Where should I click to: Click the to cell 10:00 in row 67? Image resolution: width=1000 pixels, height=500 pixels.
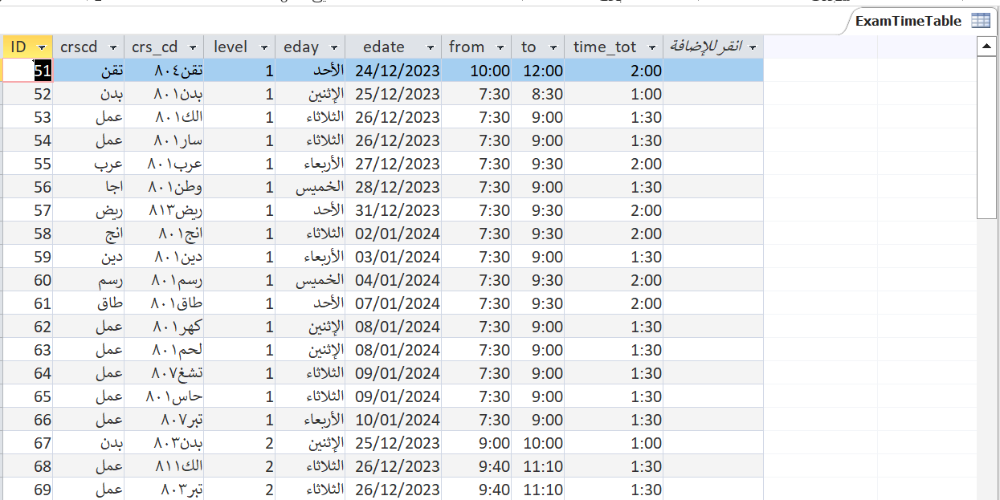coord(538,443)
